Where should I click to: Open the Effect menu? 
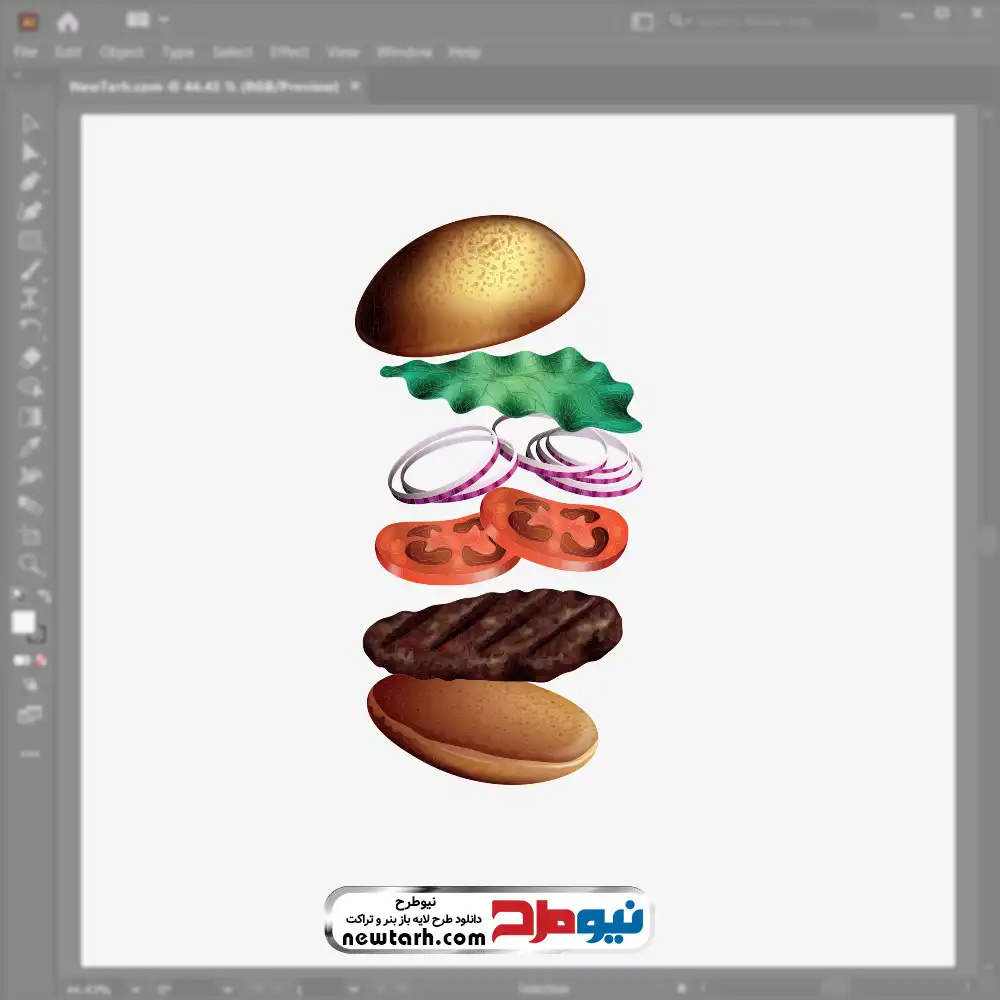click(289, 52)
